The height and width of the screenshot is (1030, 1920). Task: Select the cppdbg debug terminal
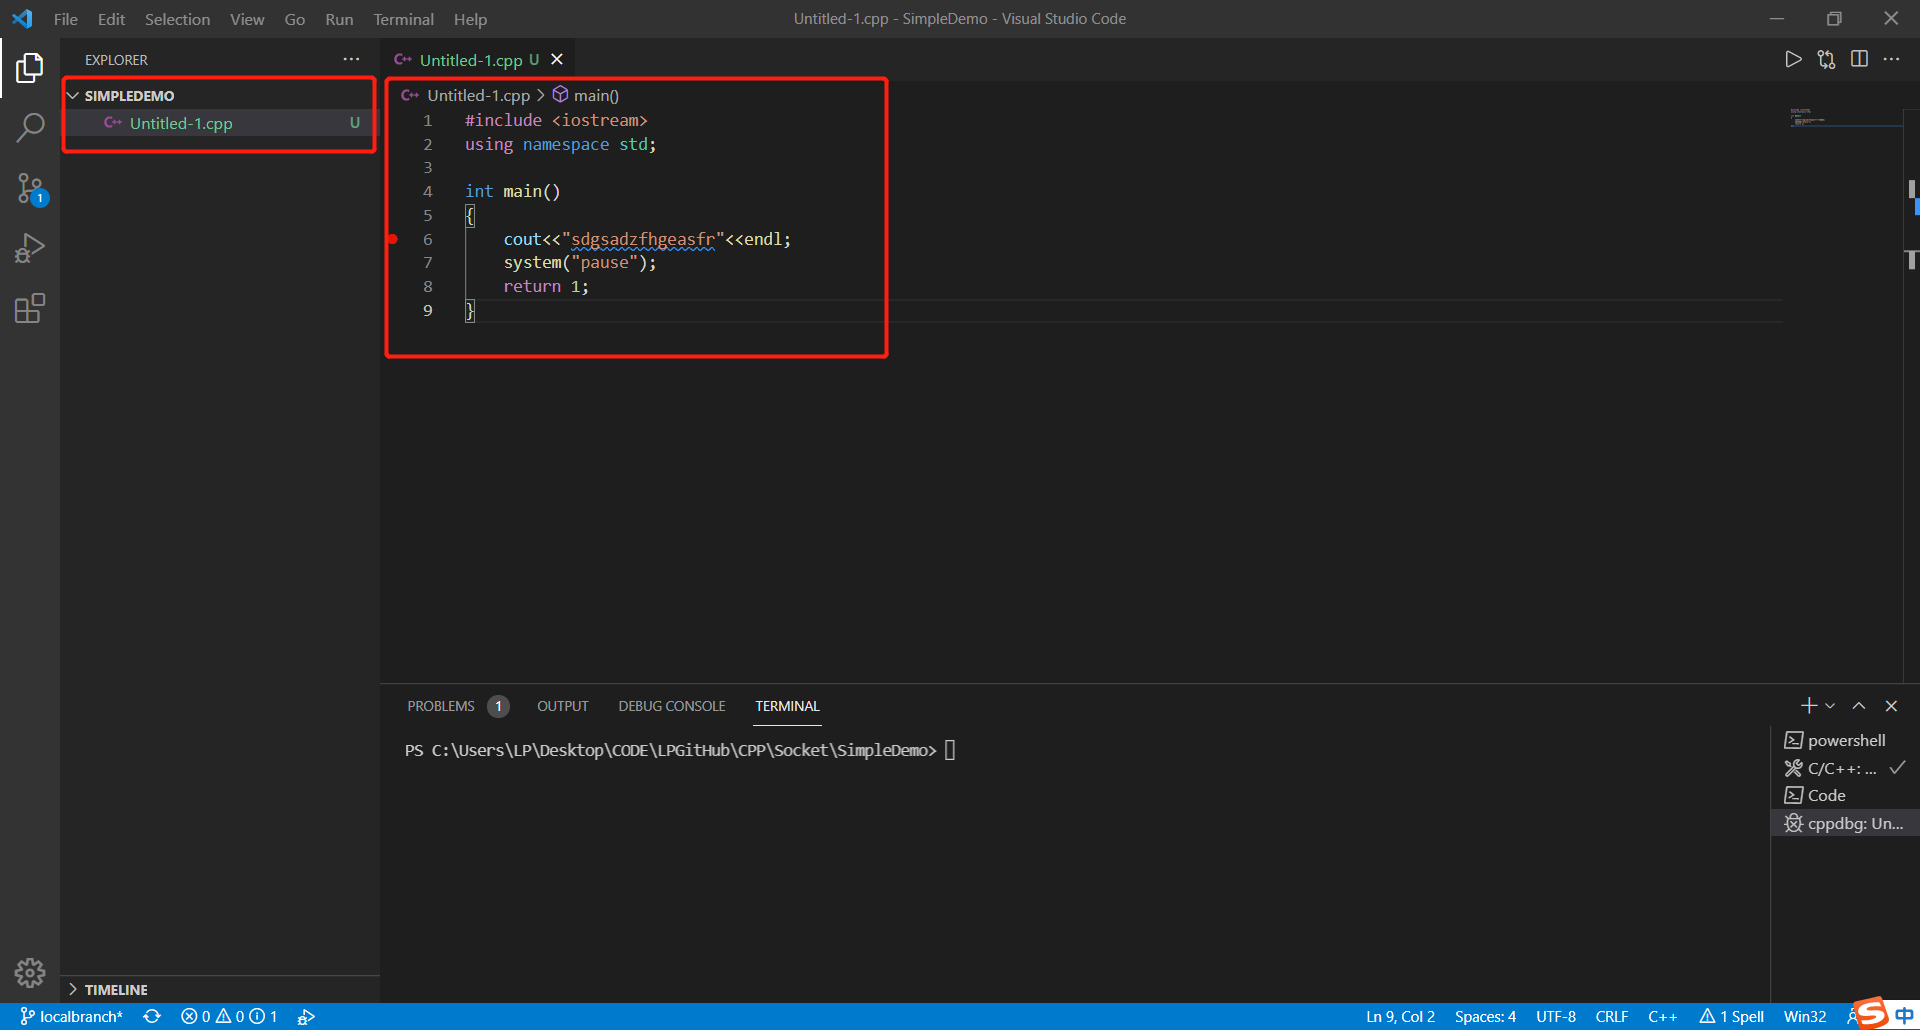[1845, 823]
